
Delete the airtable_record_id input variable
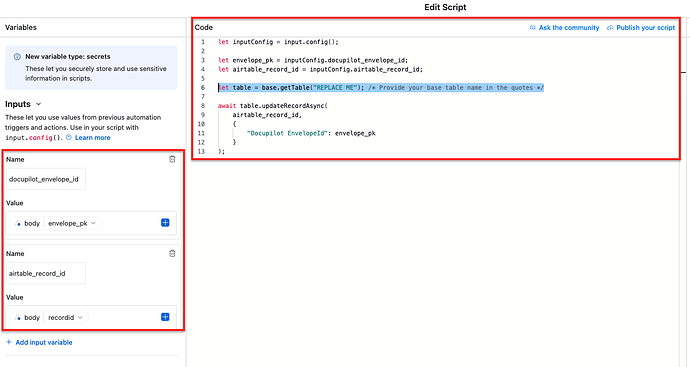click(172, 253)
